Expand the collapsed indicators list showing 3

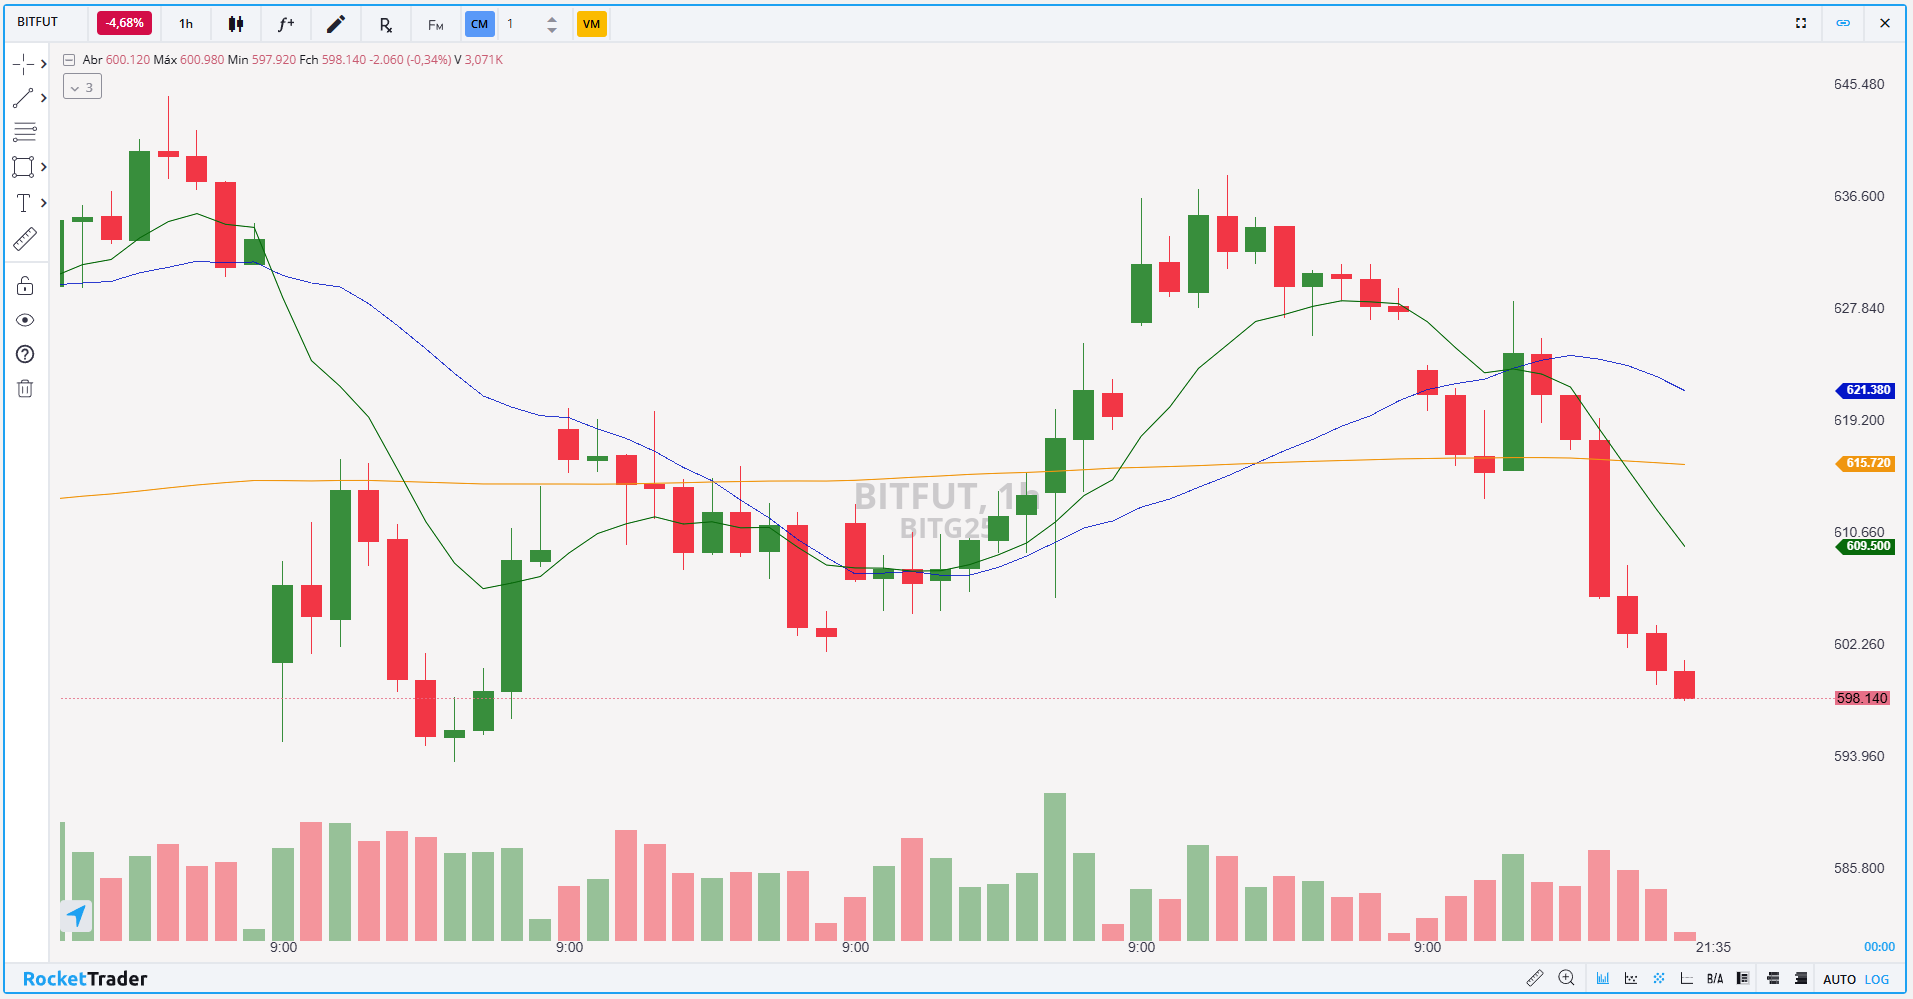click(x=82, y=87)
